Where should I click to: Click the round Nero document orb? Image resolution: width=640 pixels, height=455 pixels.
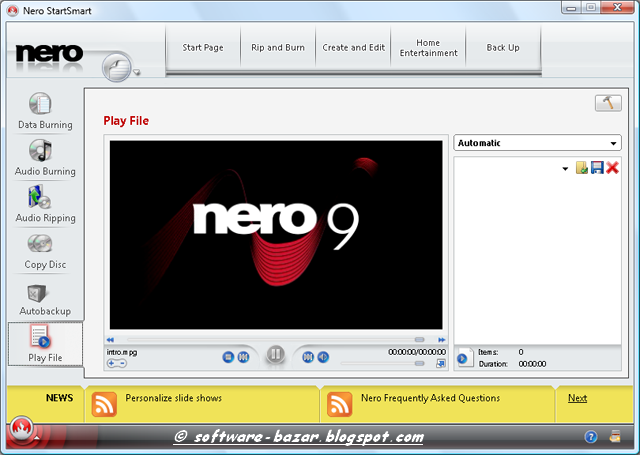point(117,67)
